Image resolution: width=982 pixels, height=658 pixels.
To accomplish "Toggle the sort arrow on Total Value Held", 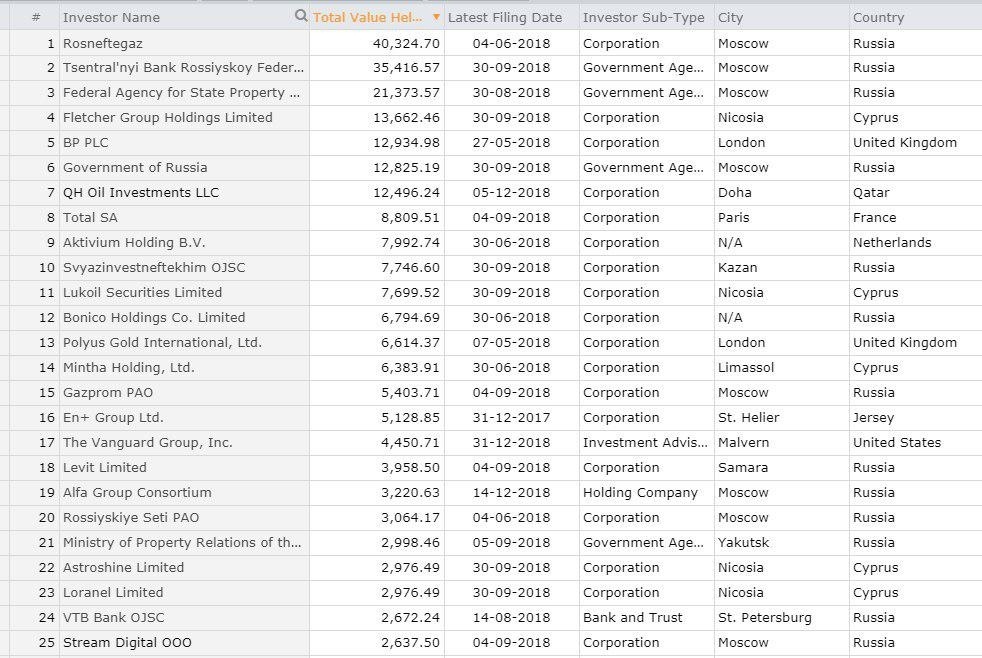I will pyautogui.click(x=436, y=17).
